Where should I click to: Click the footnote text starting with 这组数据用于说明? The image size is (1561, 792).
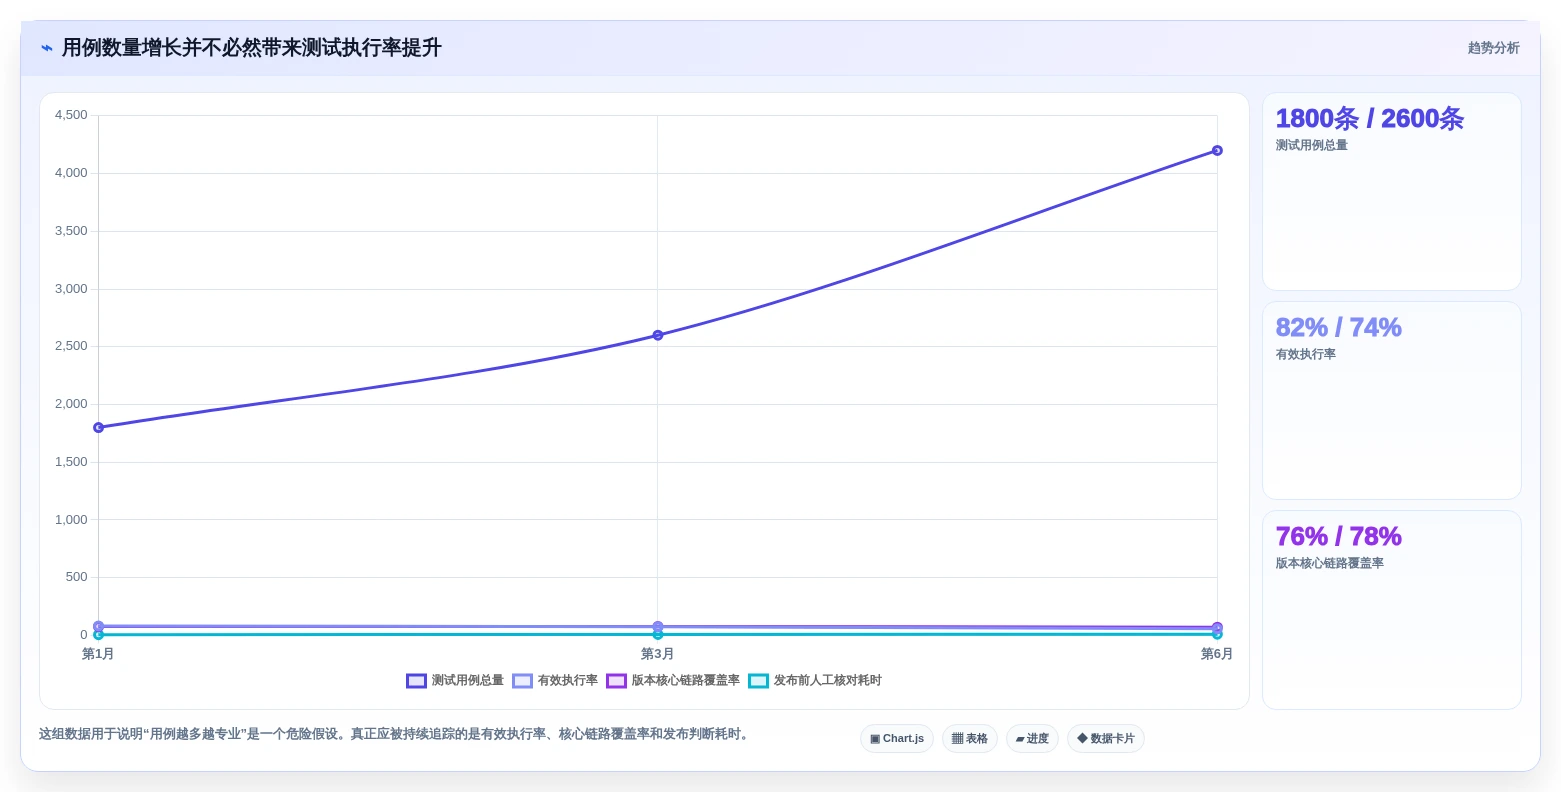[x=396, y=734]
